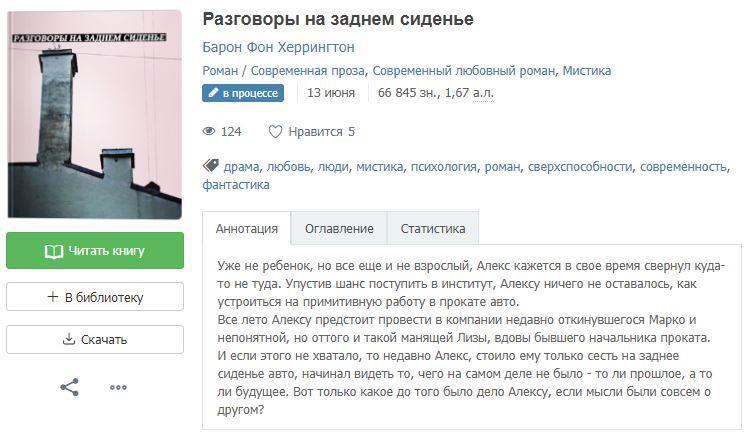Click the фантастика tag
This screenshot has width=747, height=438.
click(236, 185)
